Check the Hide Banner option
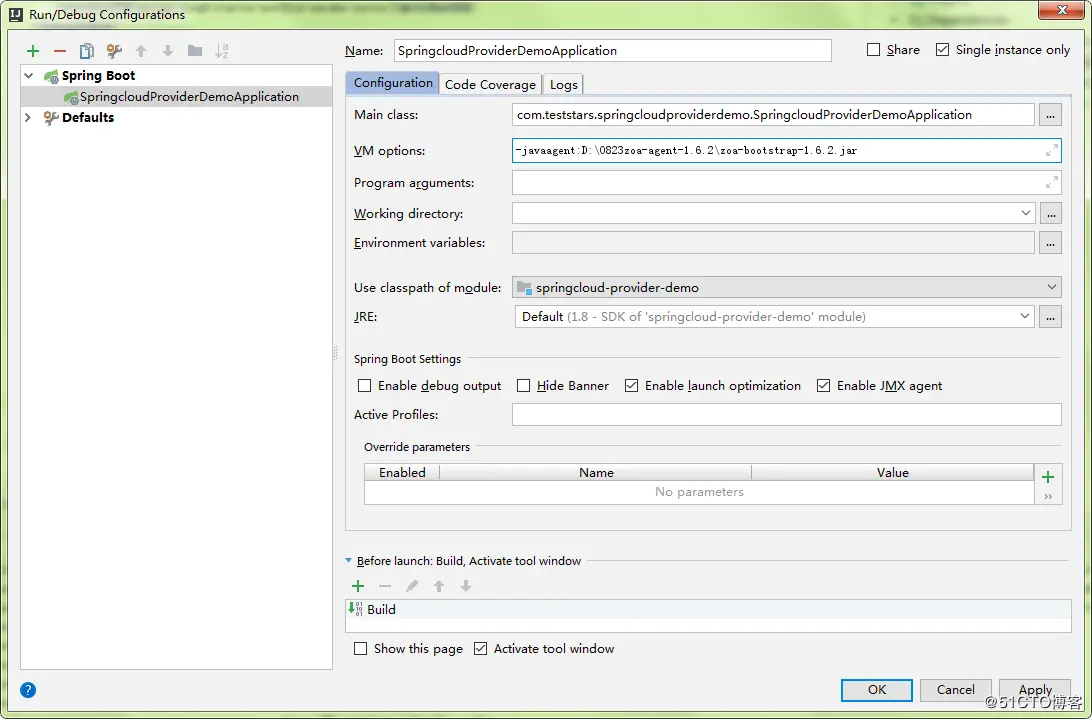1092x719 pixels. 524,385
